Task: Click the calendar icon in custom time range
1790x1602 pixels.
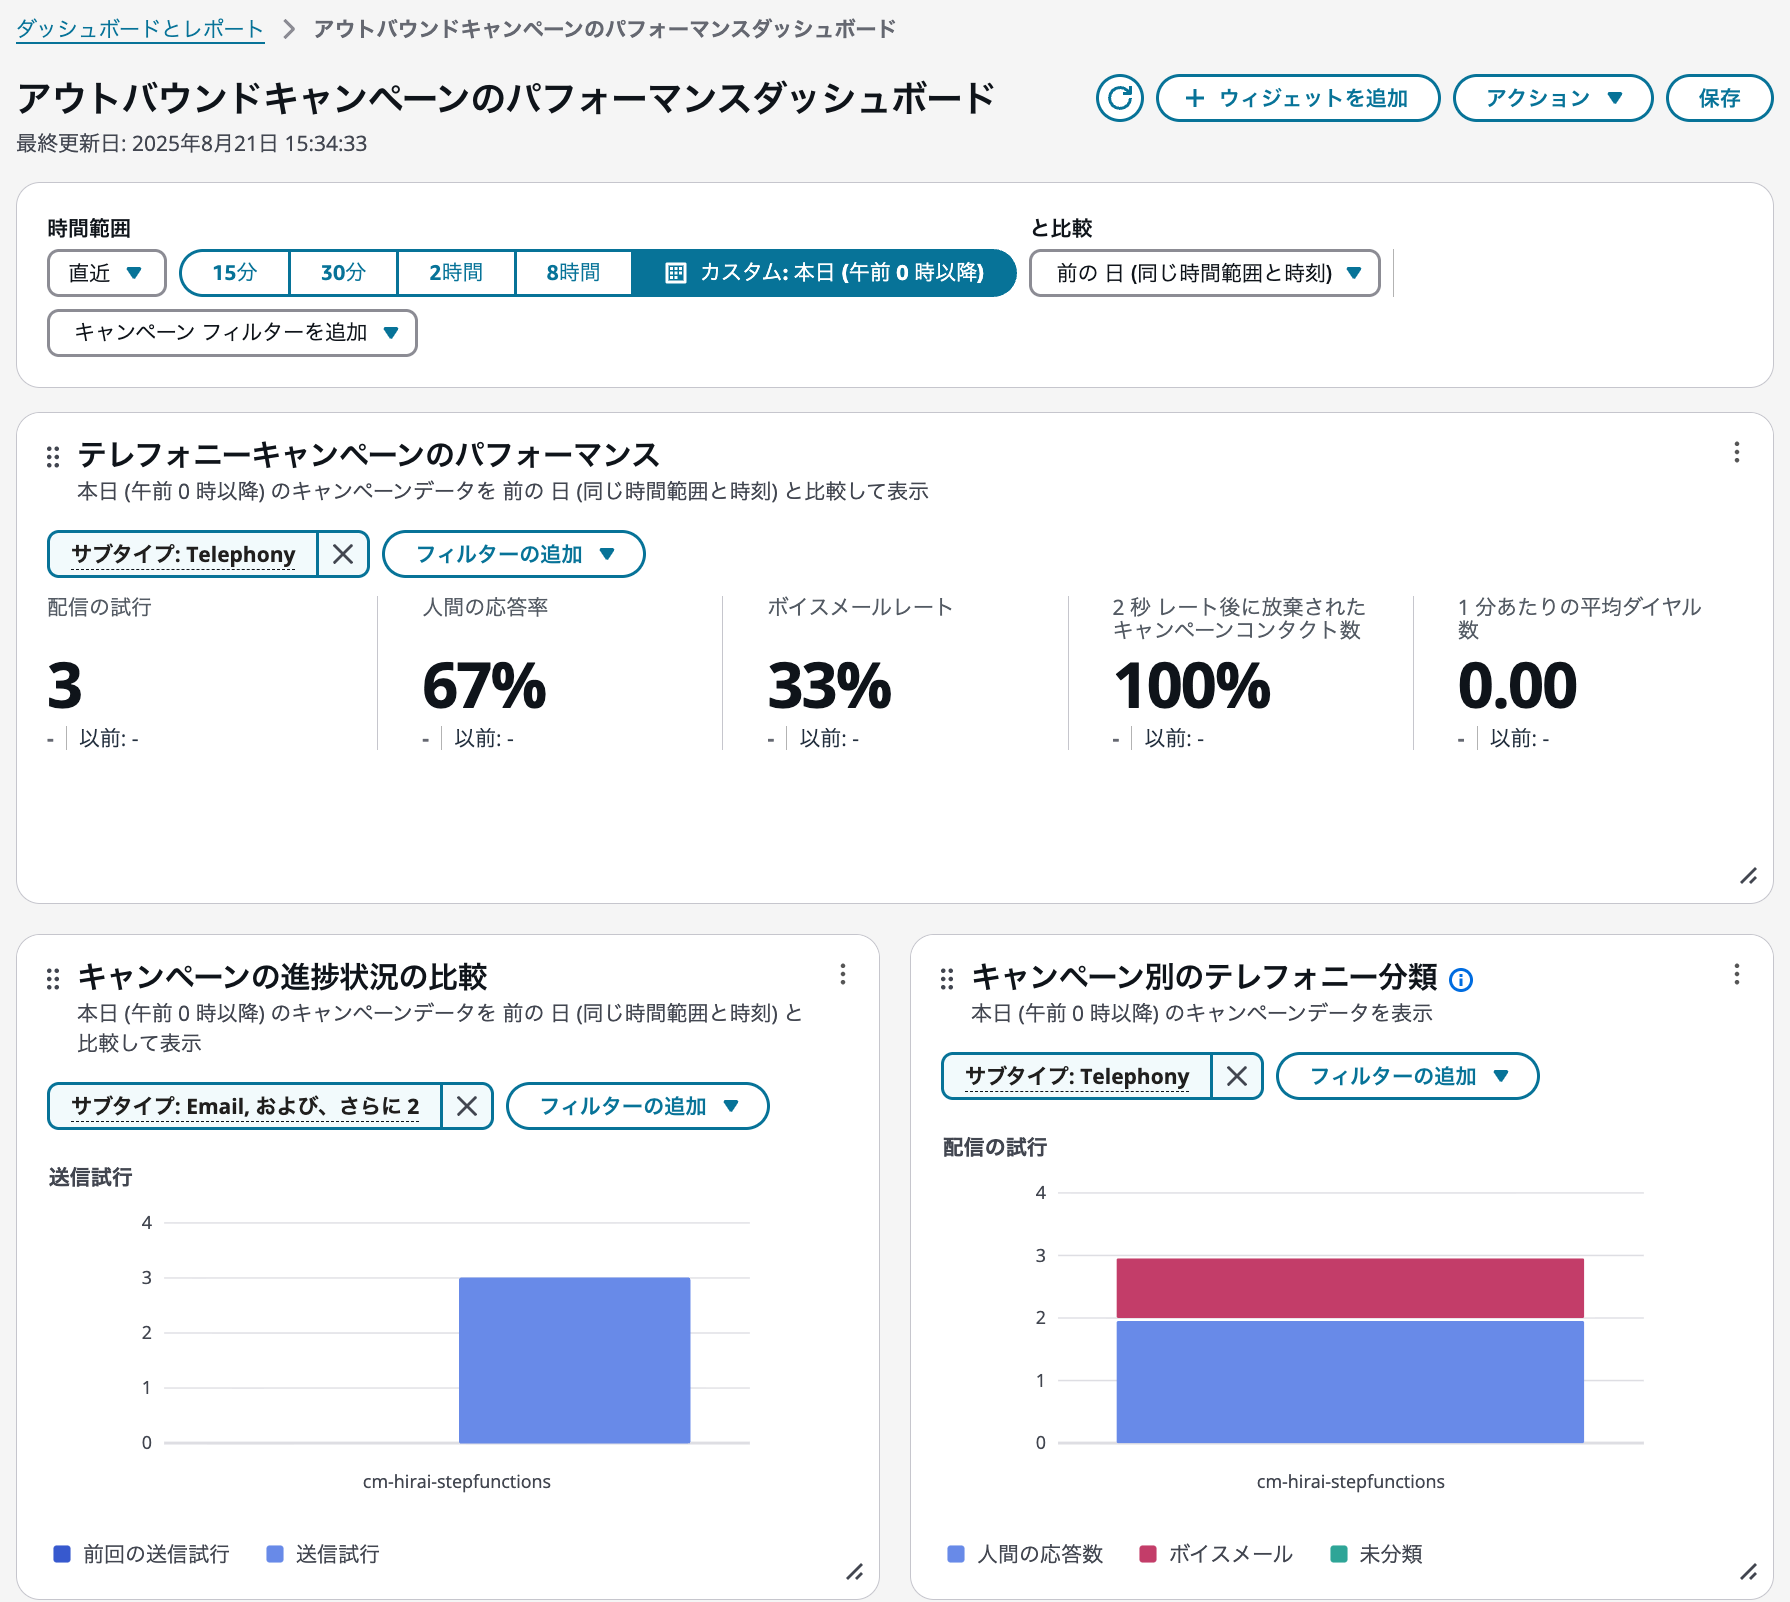Action: pyautogui.click(x=676, y=273)
